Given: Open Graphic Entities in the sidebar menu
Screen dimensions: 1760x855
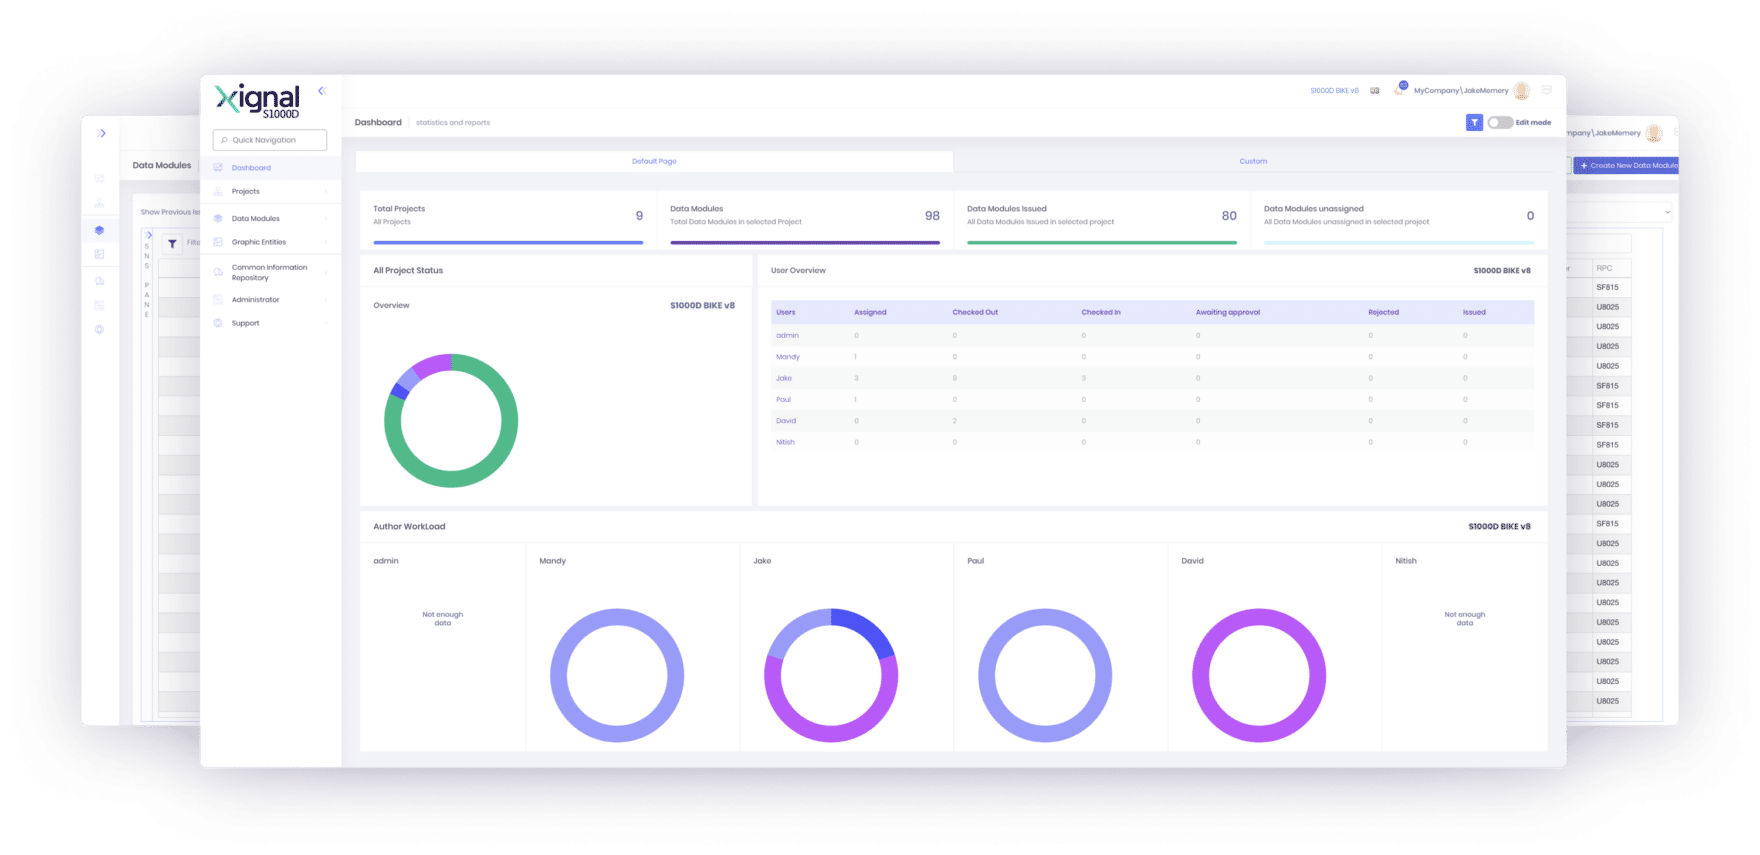Looking at the screenshot, I should click(x=259, y=242).
